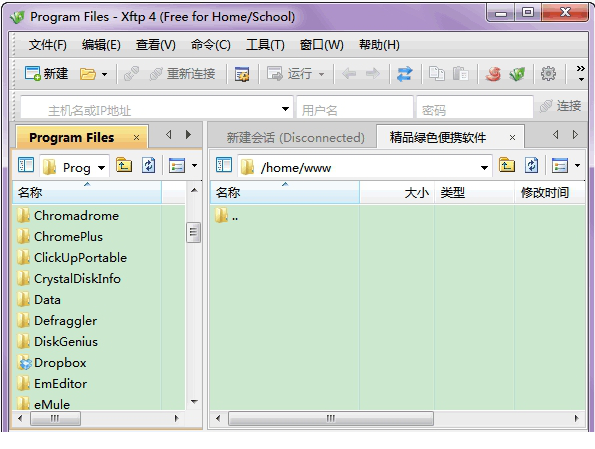The height and width of the screenshot is (449, 595).
Task: Click right pane tab scroll-right arrow
Action: [575, 134]
